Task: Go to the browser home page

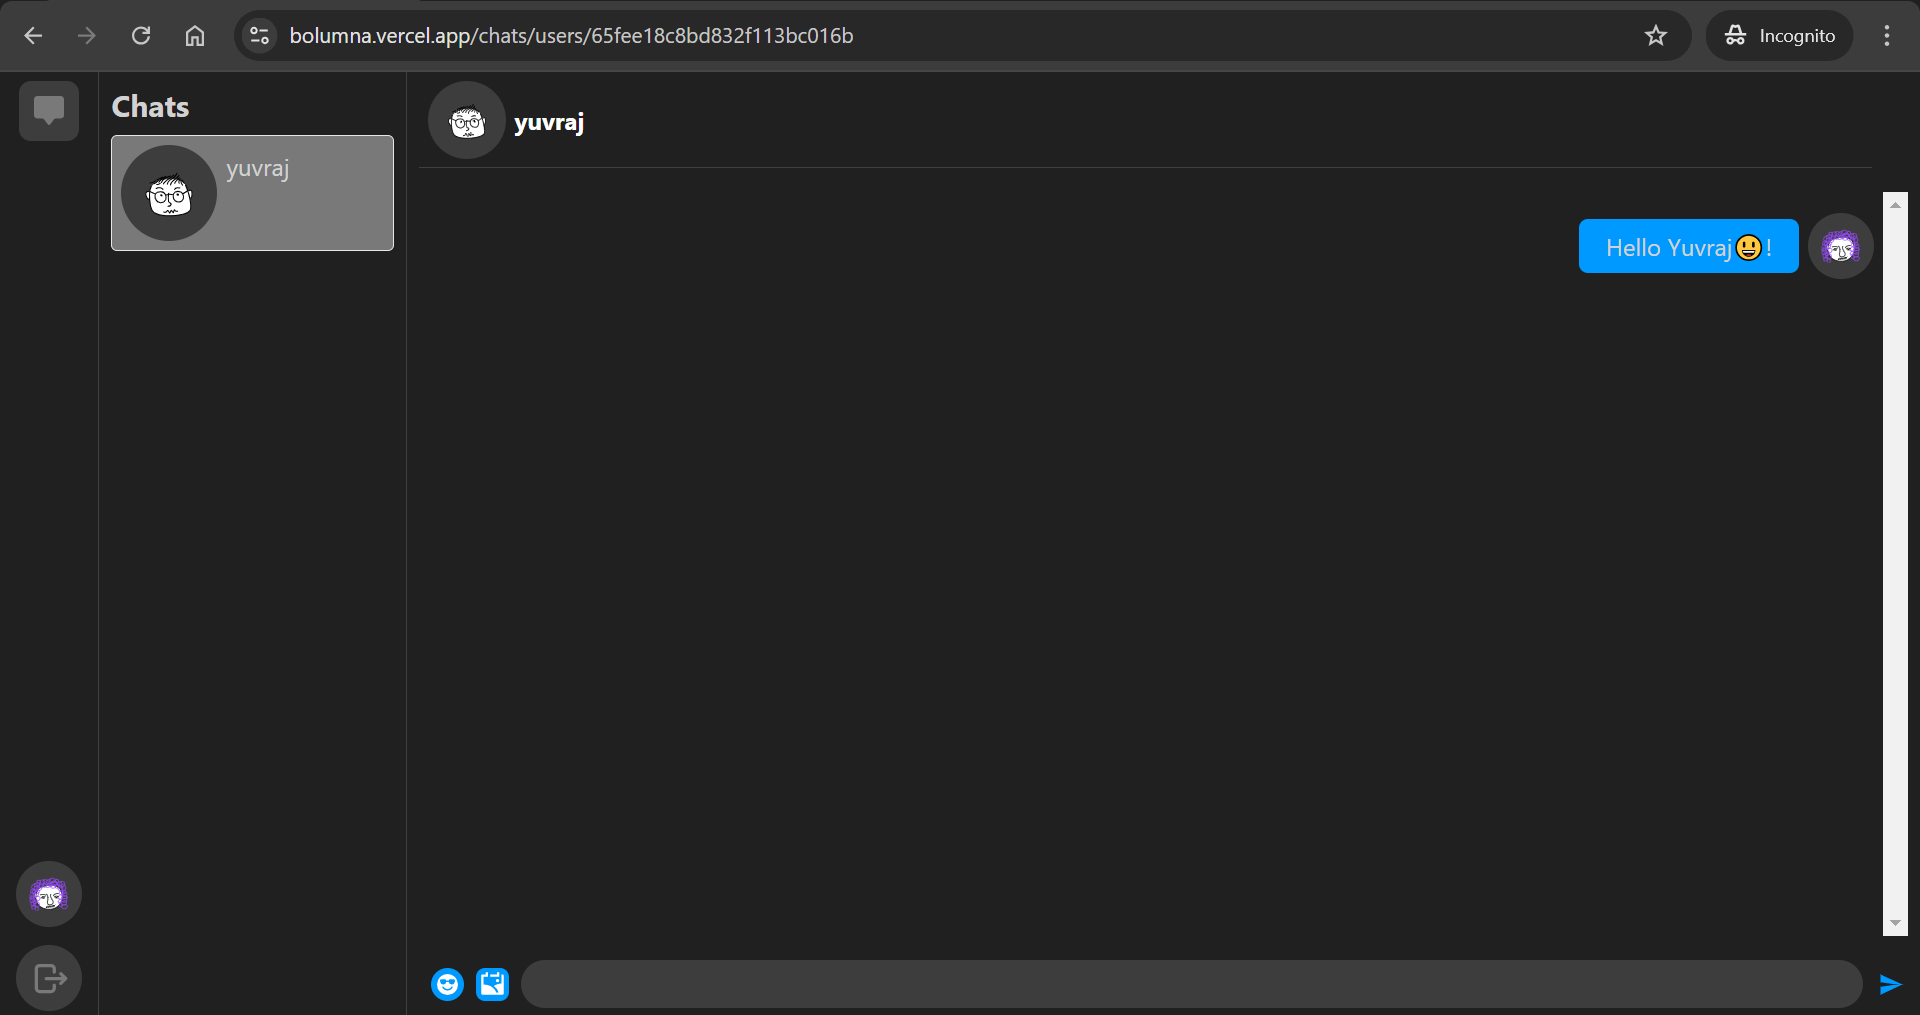Action: (x=195, y=36)
